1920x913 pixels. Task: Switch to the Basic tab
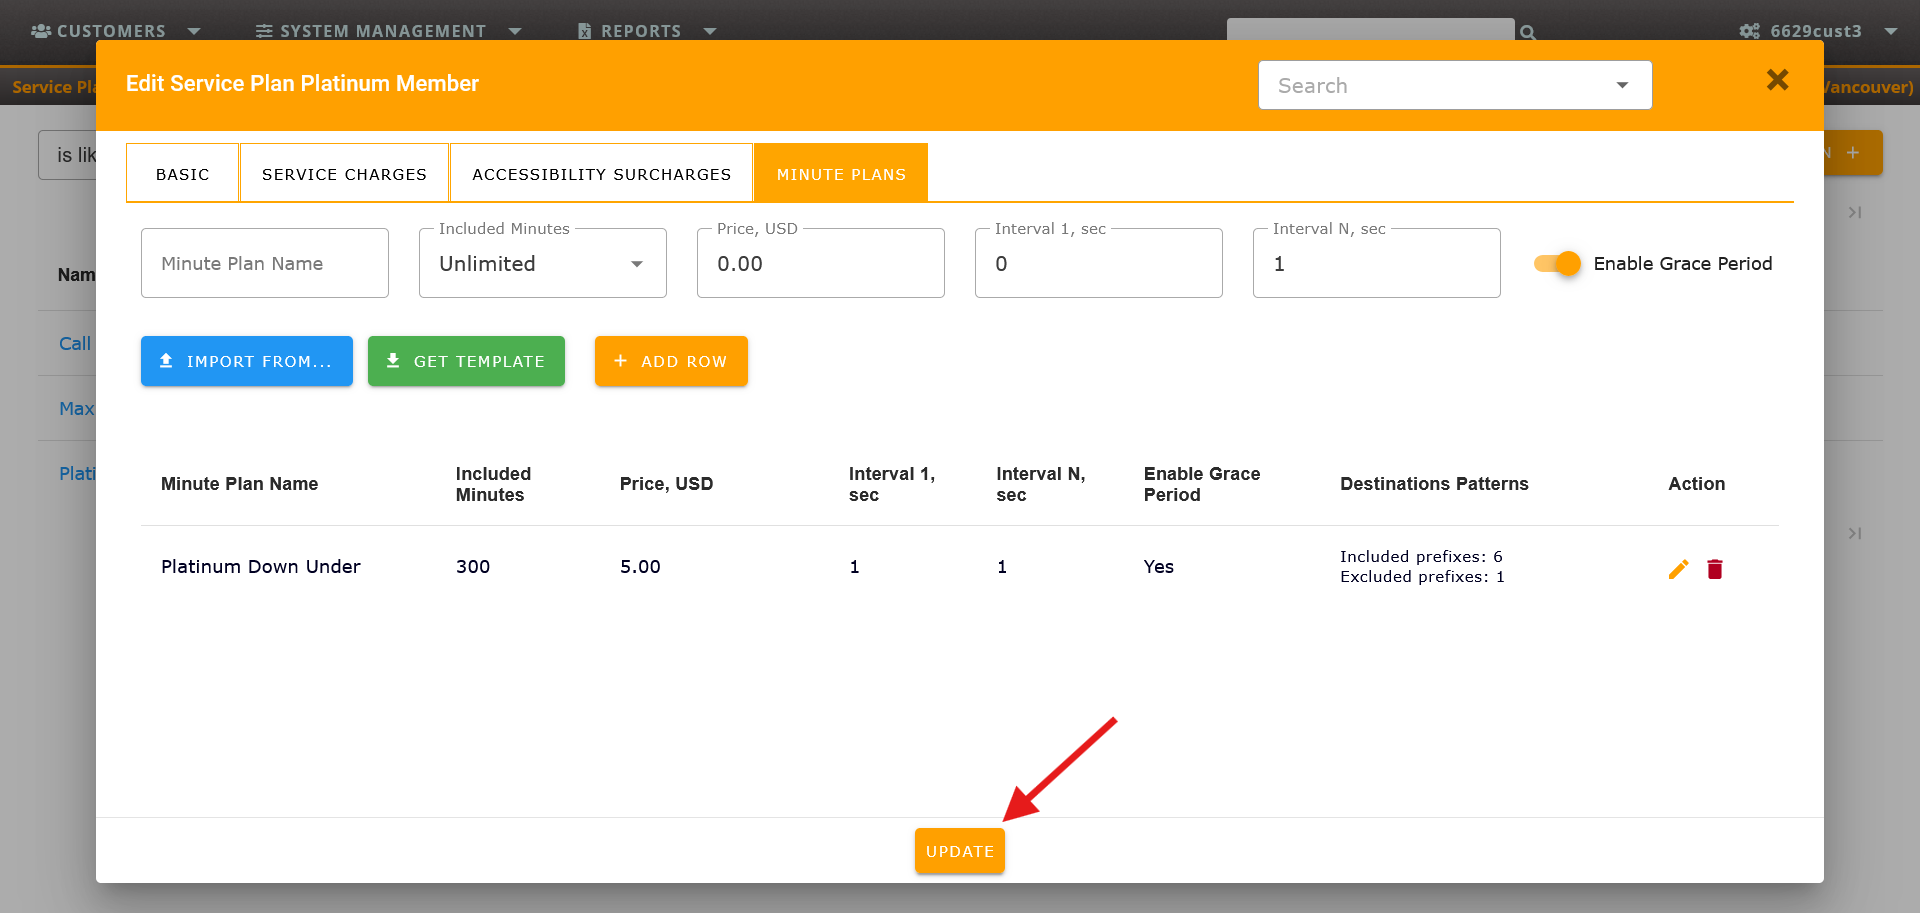tap(183, 173)
